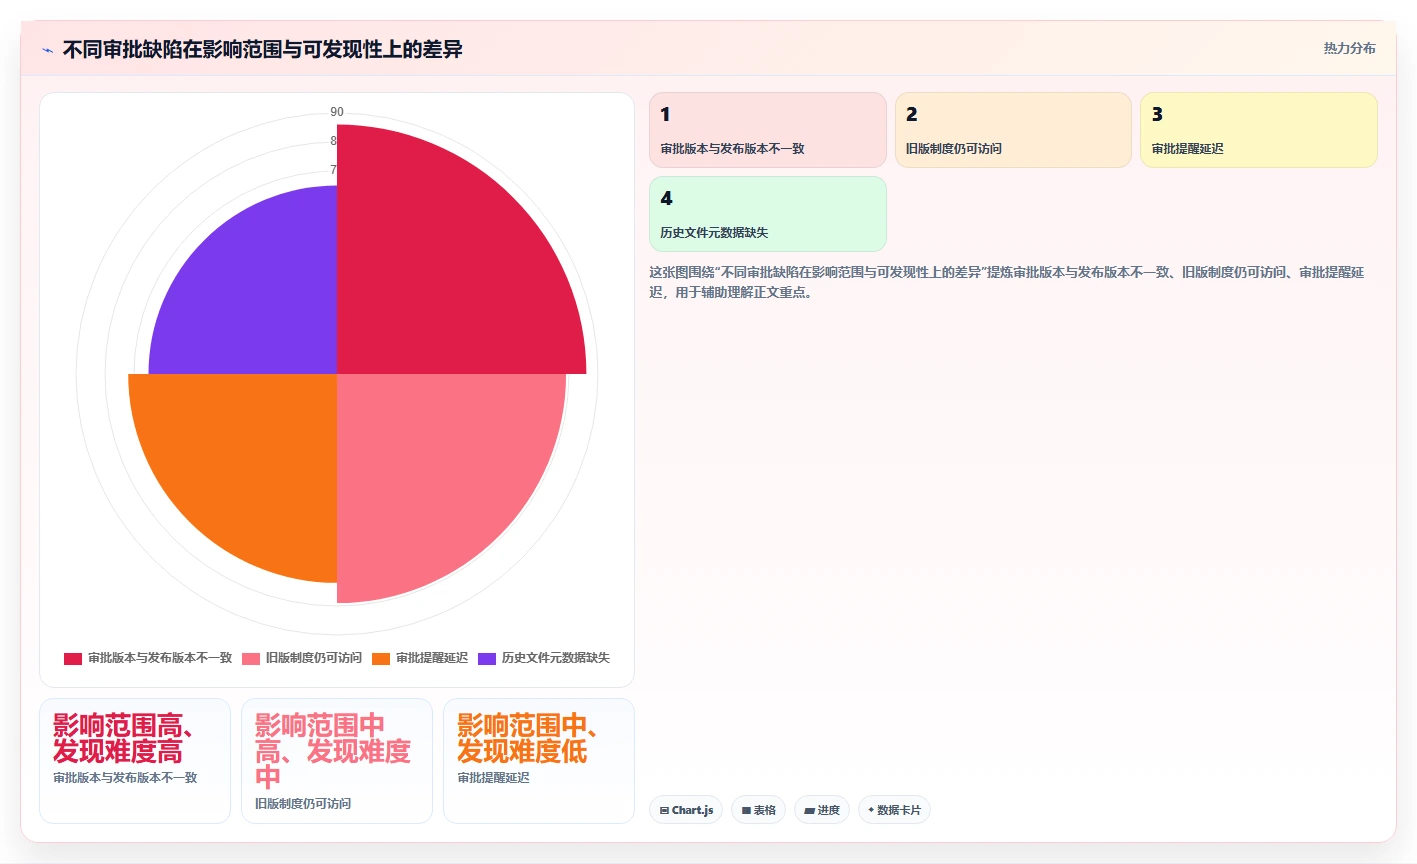The height and width of the screenshot is (864, 1417).
Task: Click the 数据卡片 tag
Action: (x=894, y=810)
